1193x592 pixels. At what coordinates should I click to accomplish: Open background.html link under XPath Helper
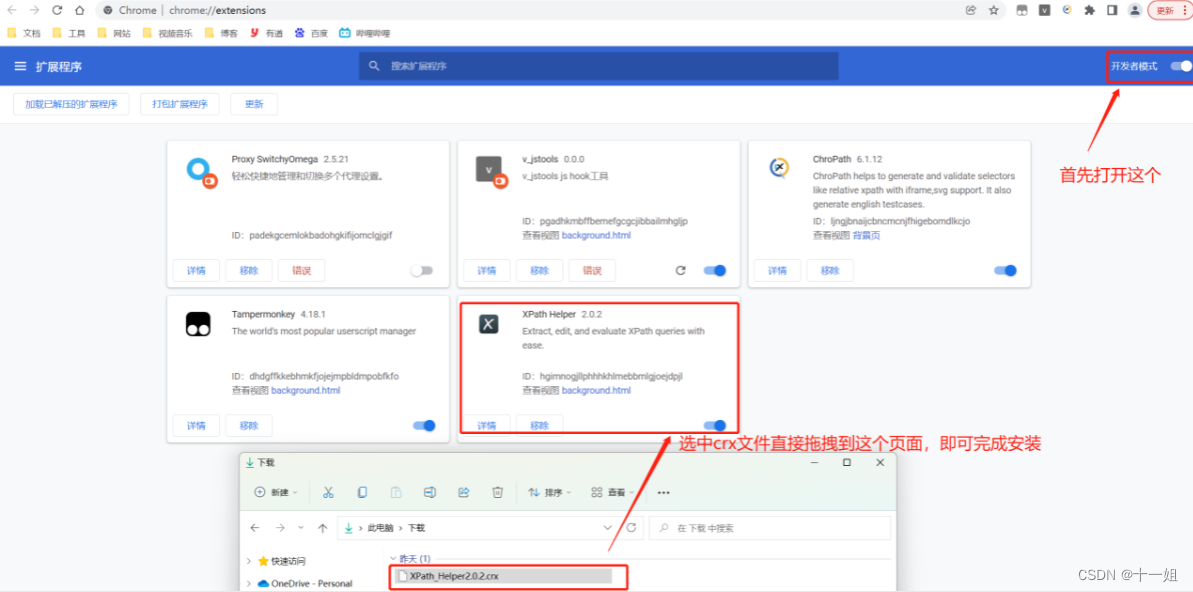[596, 390]
